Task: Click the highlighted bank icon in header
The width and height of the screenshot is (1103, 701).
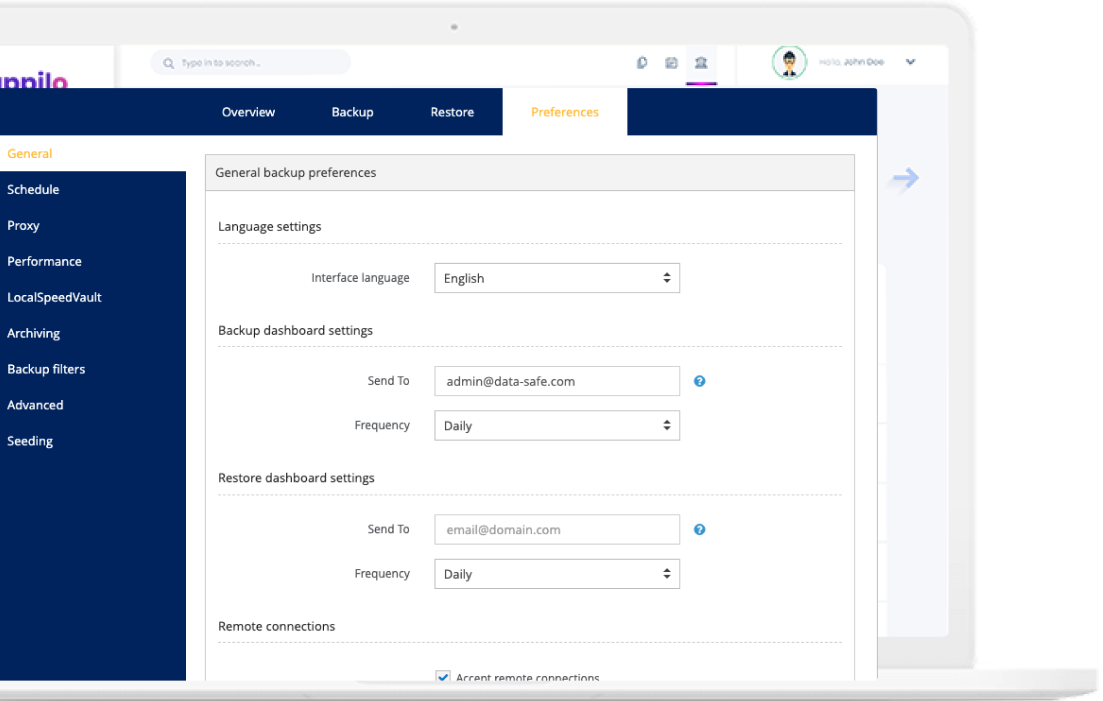Action: coord(701,63)
